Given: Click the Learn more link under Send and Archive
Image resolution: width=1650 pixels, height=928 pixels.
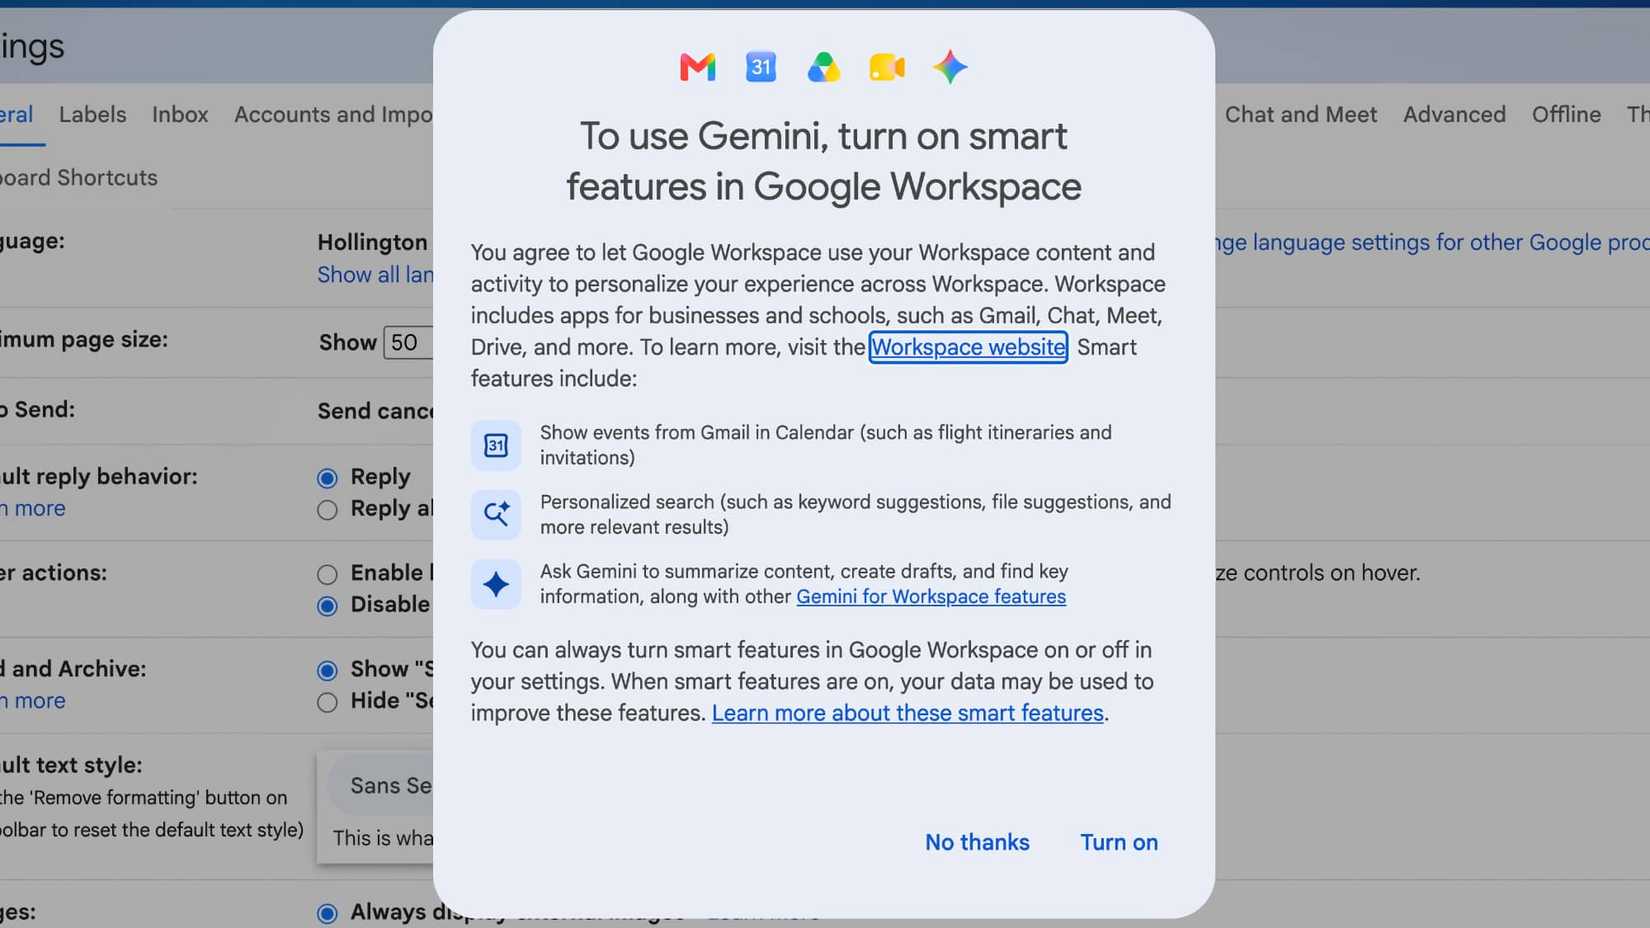Looking at the screenshot, I should pyautogui.click(x=33, y=700).
